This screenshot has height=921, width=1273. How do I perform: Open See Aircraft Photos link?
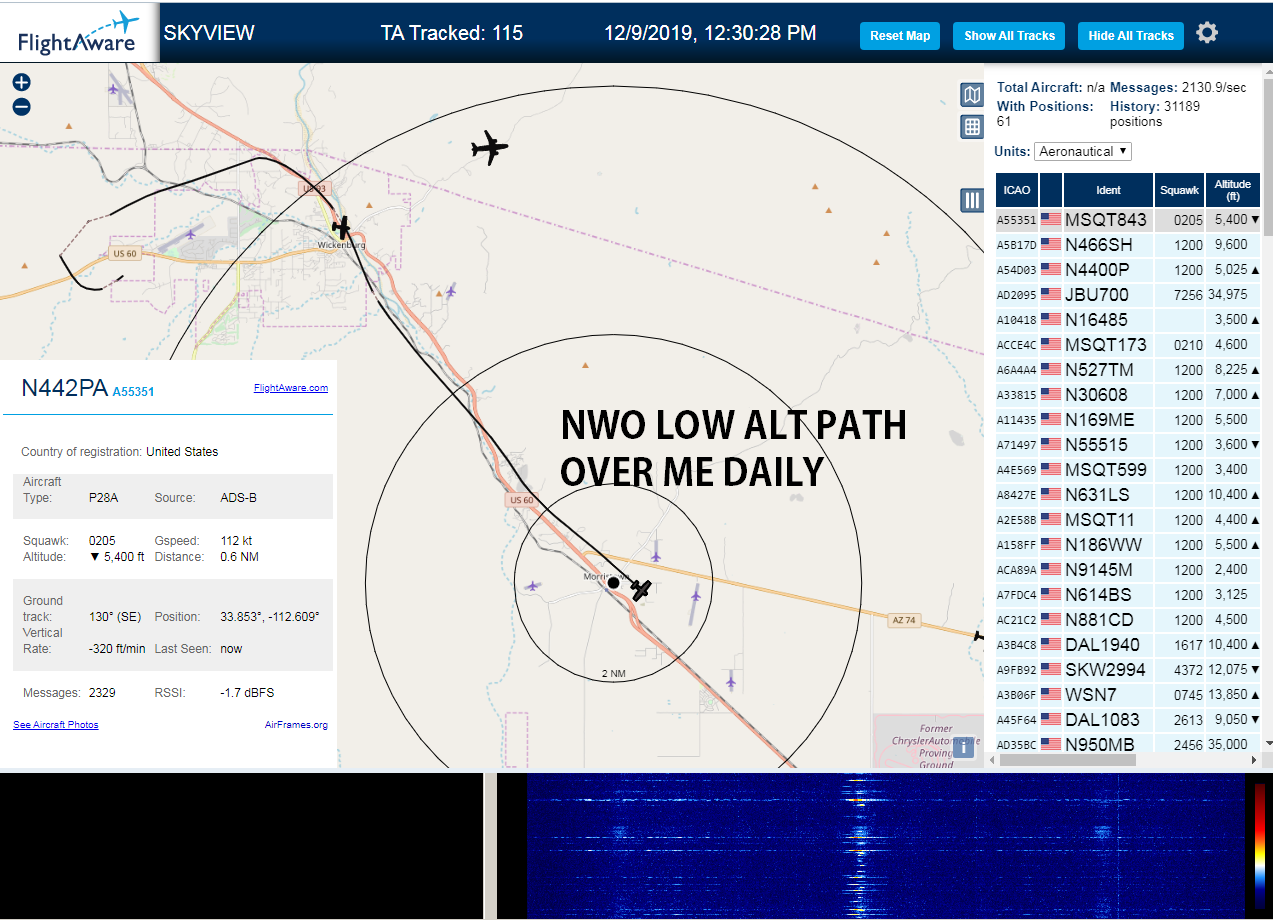click(56, 724)
